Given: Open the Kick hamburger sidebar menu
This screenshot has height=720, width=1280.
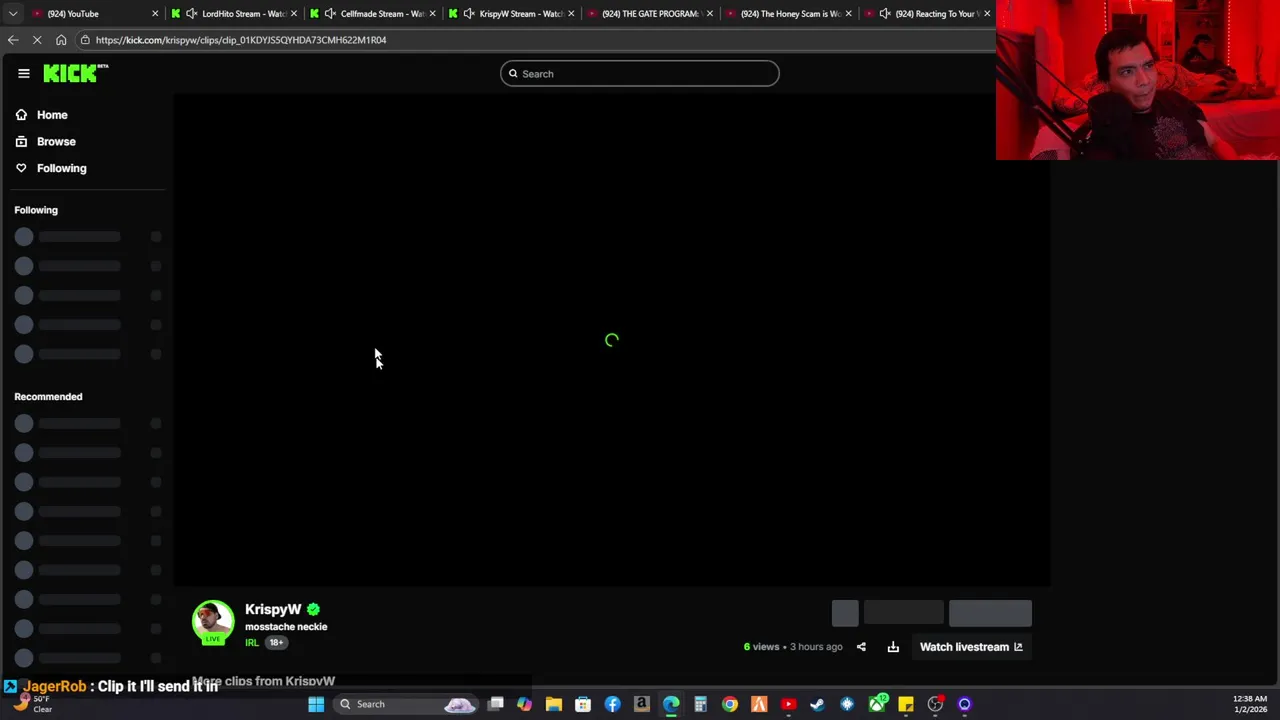Looking at the screenshot, I should pyautogui.click(x=24, y=73).
